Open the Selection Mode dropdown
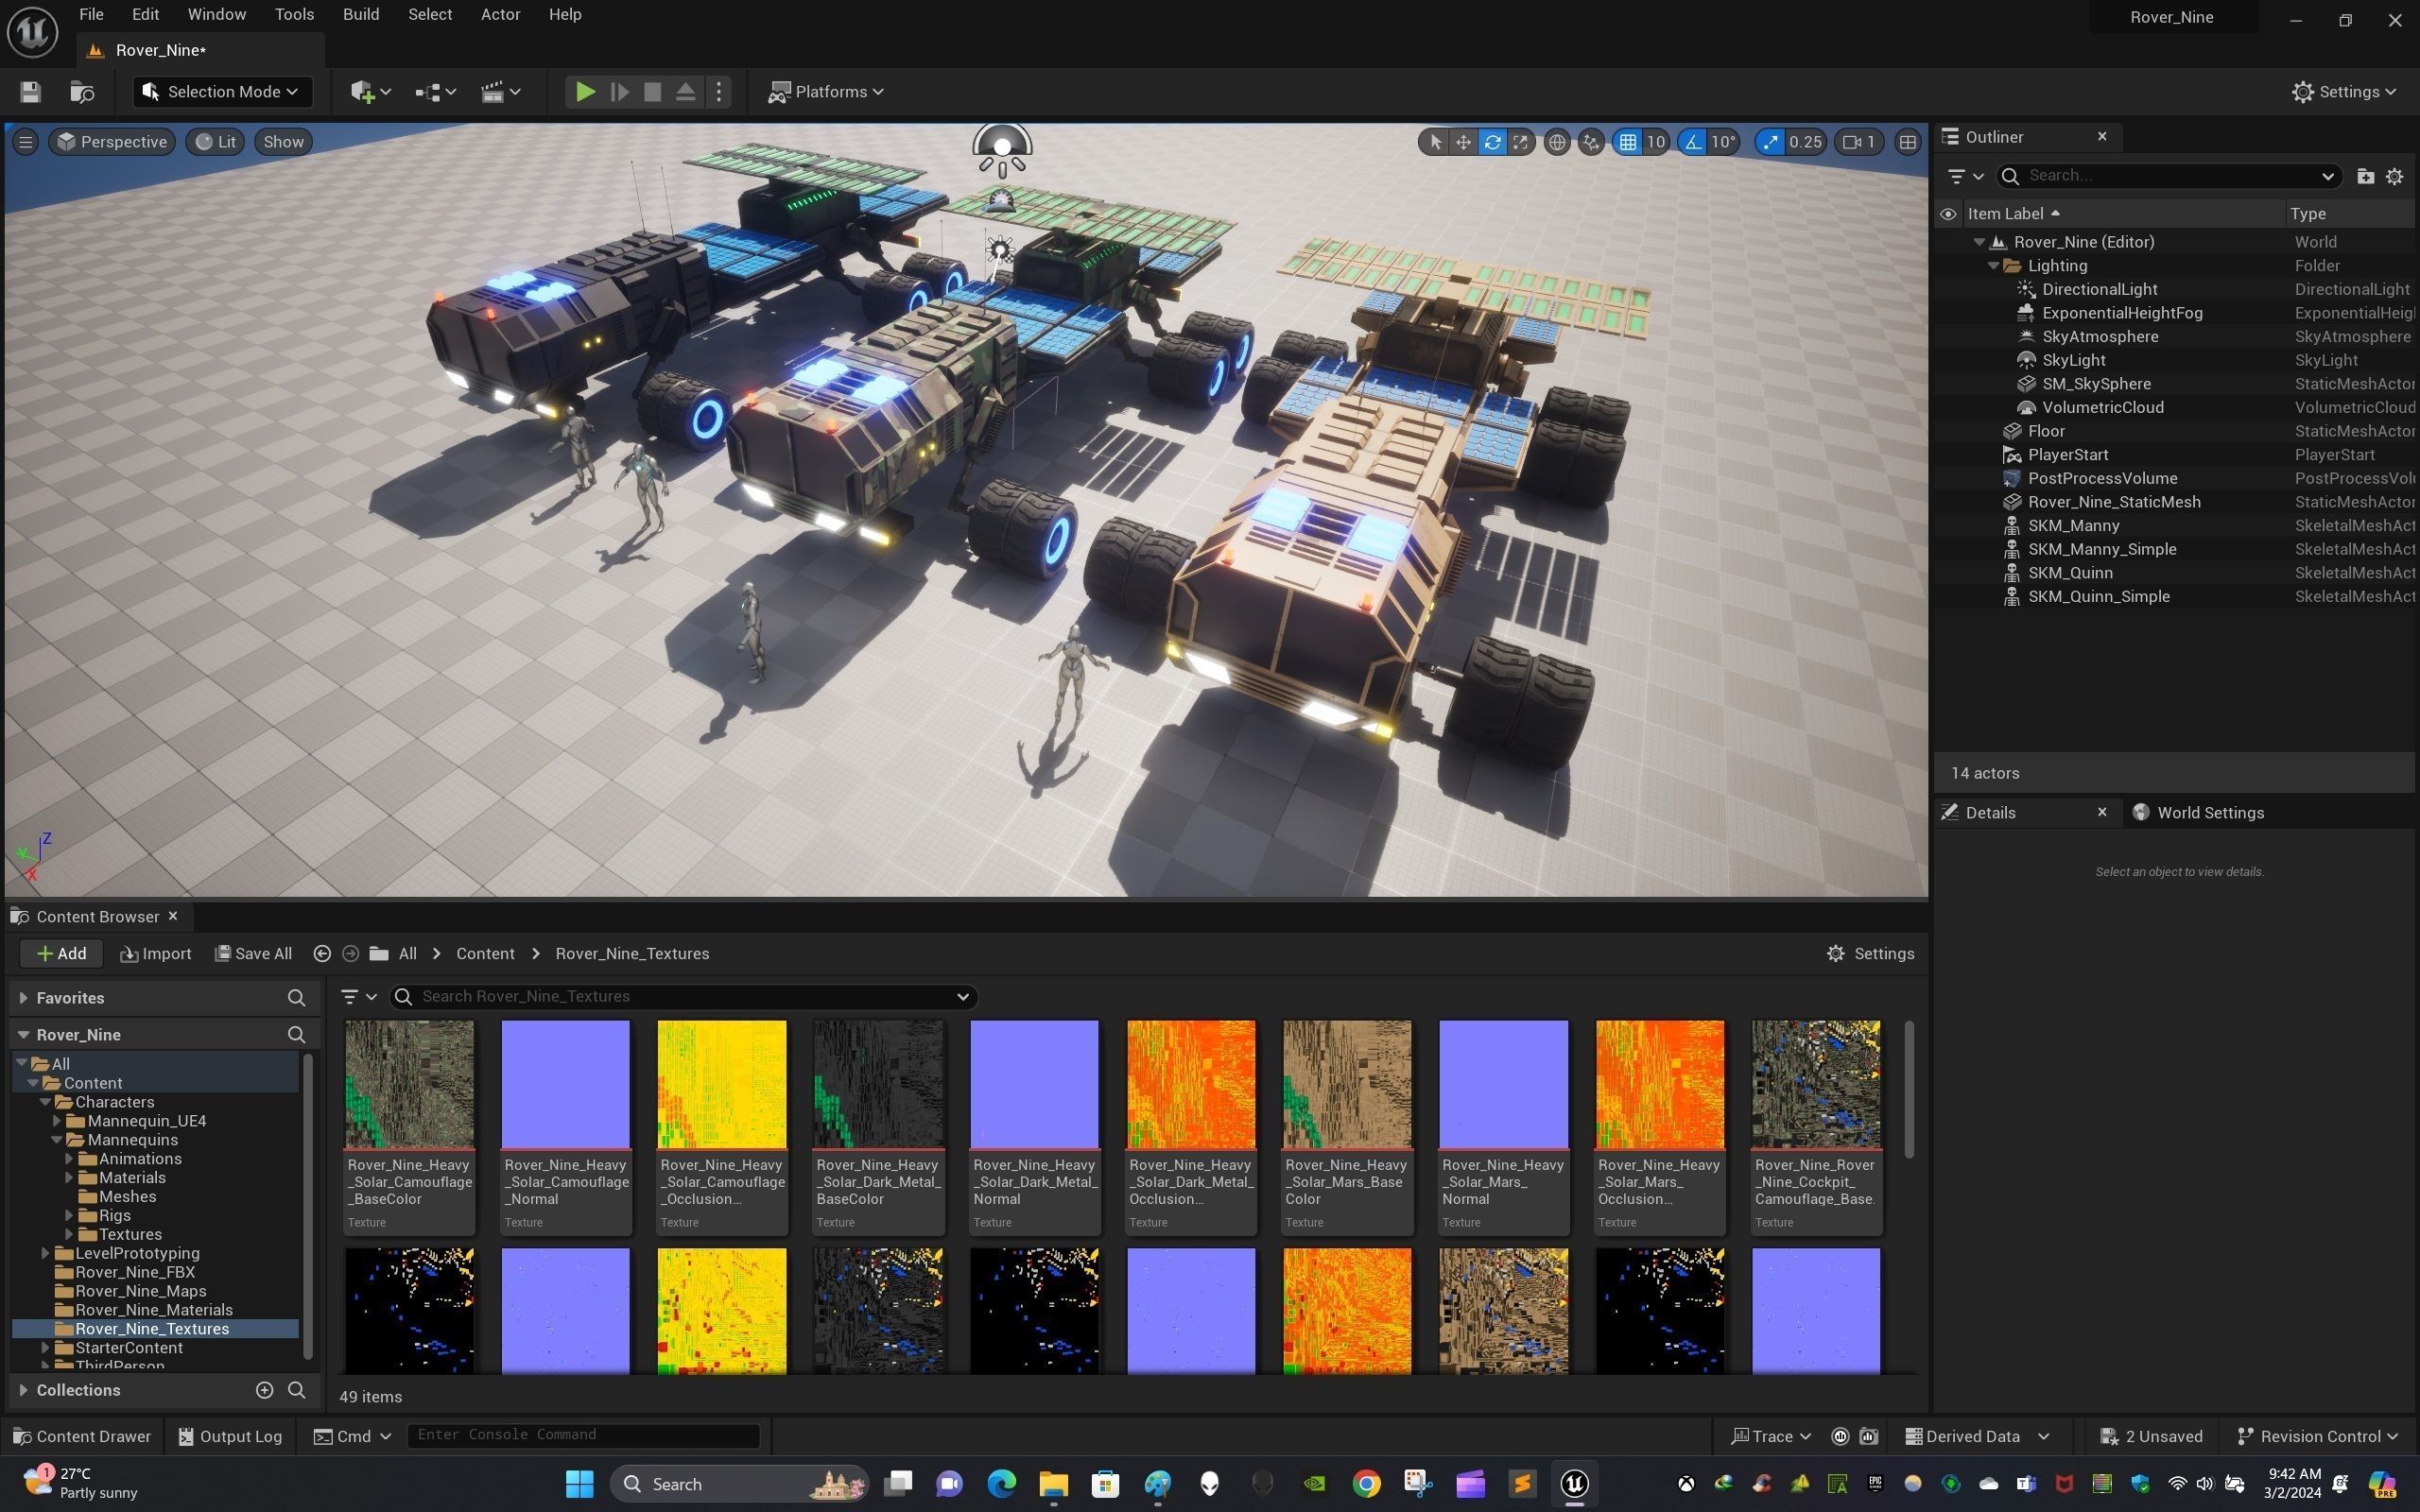The height and width of the screenshot is (1512, 2420). (222, 92)
